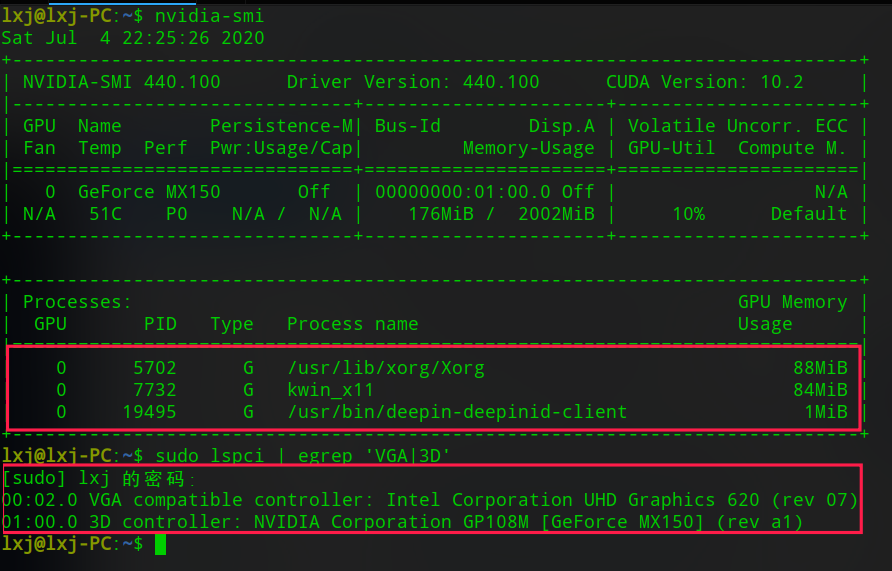Click 'Intel Corporation UHD Graphics 620' text
Screen dimensions: 892x571
pos(573,499)
